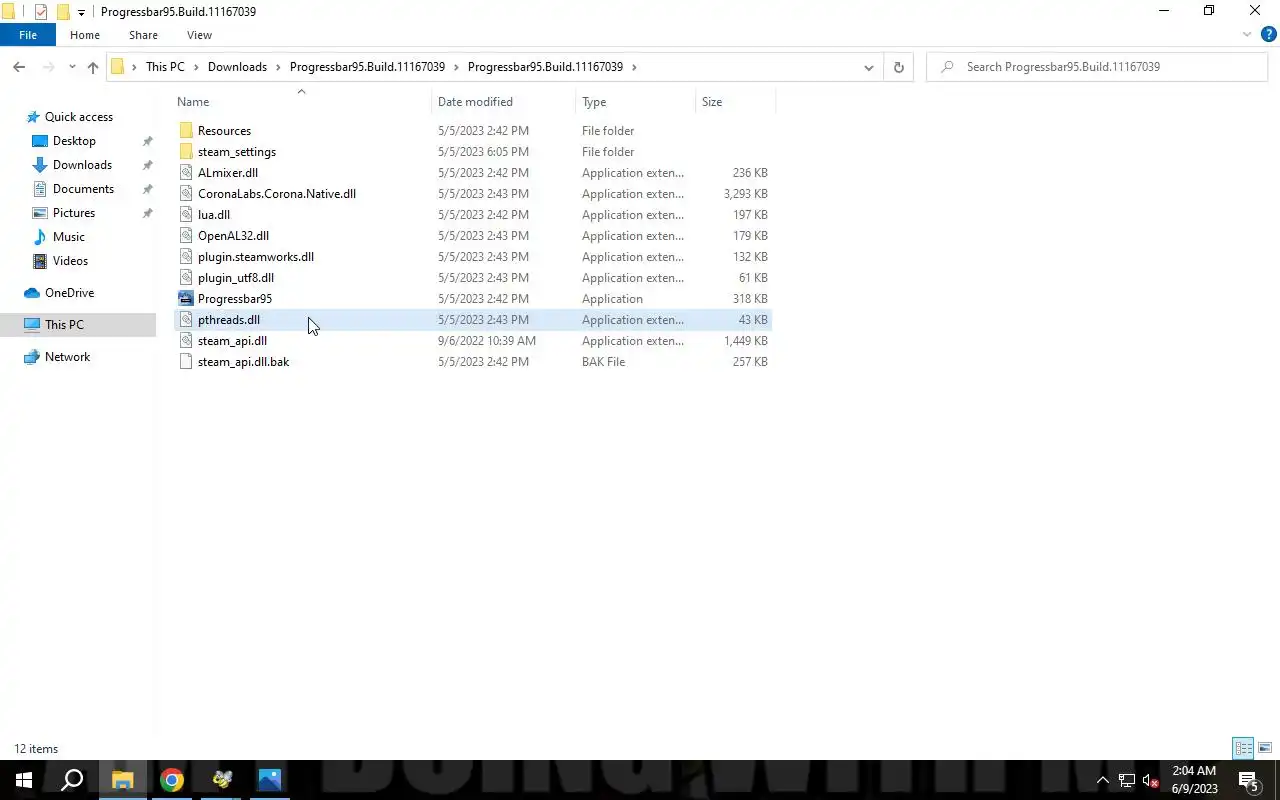Expand breadcrumb arrow after This PC
The width and height of the screenshot is (1280, 800).
(197, 67)
